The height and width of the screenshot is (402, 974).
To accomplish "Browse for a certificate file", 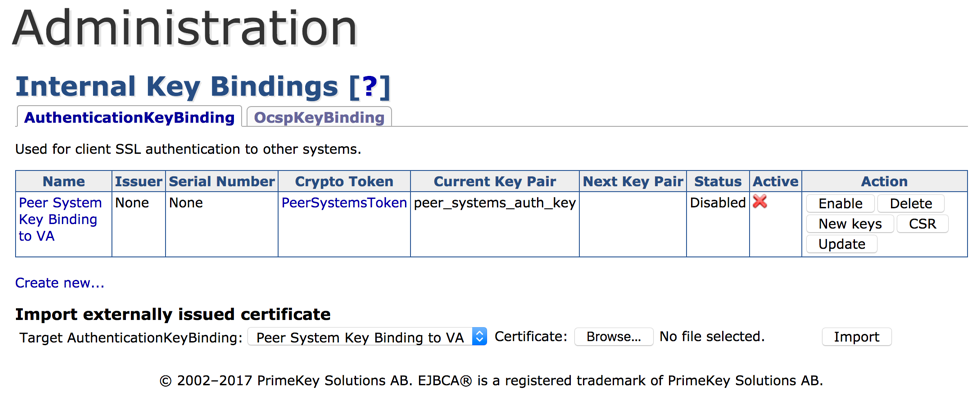I will (x=613, y=337).
